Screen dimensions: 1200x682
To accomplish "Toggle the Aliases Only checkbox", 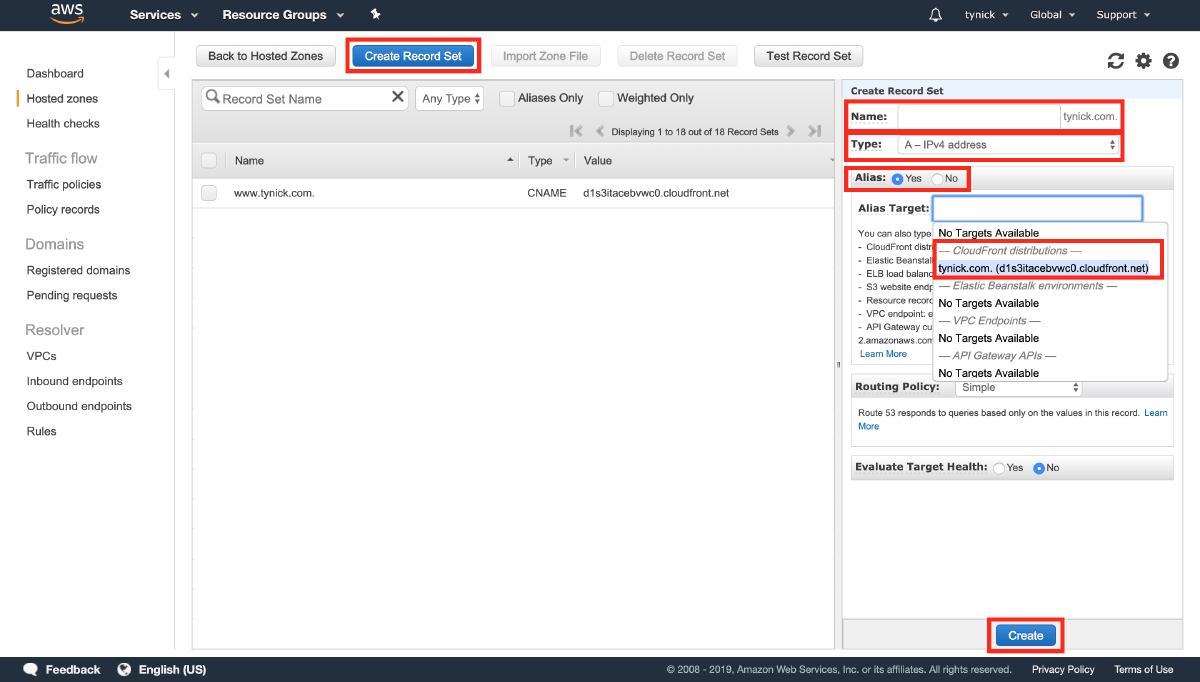I will tap(507, 98).
